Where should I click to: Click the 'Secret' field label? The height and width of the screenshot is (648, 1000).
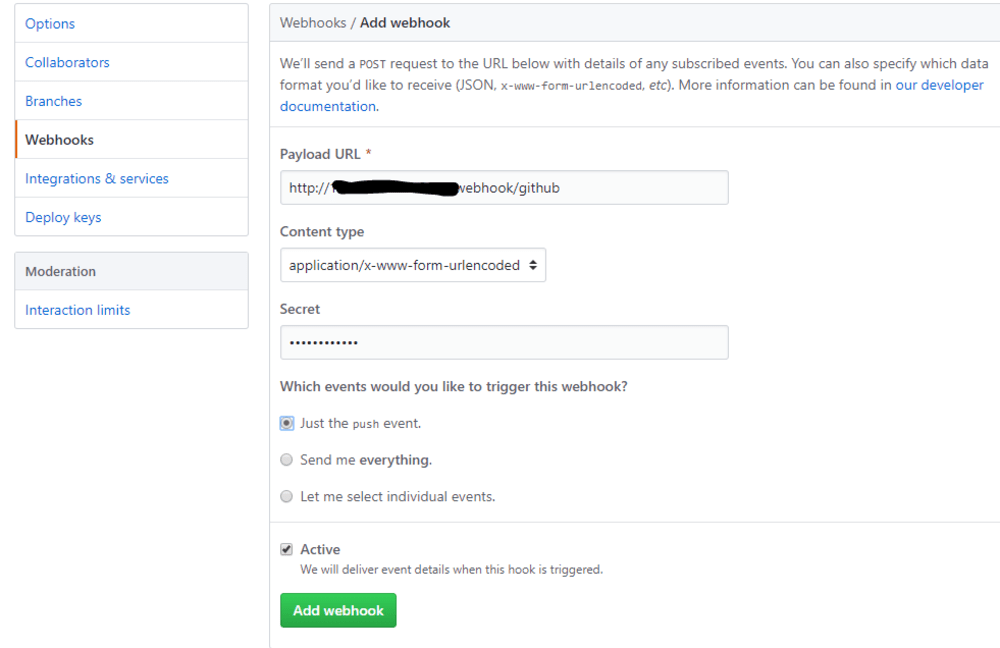300,309
